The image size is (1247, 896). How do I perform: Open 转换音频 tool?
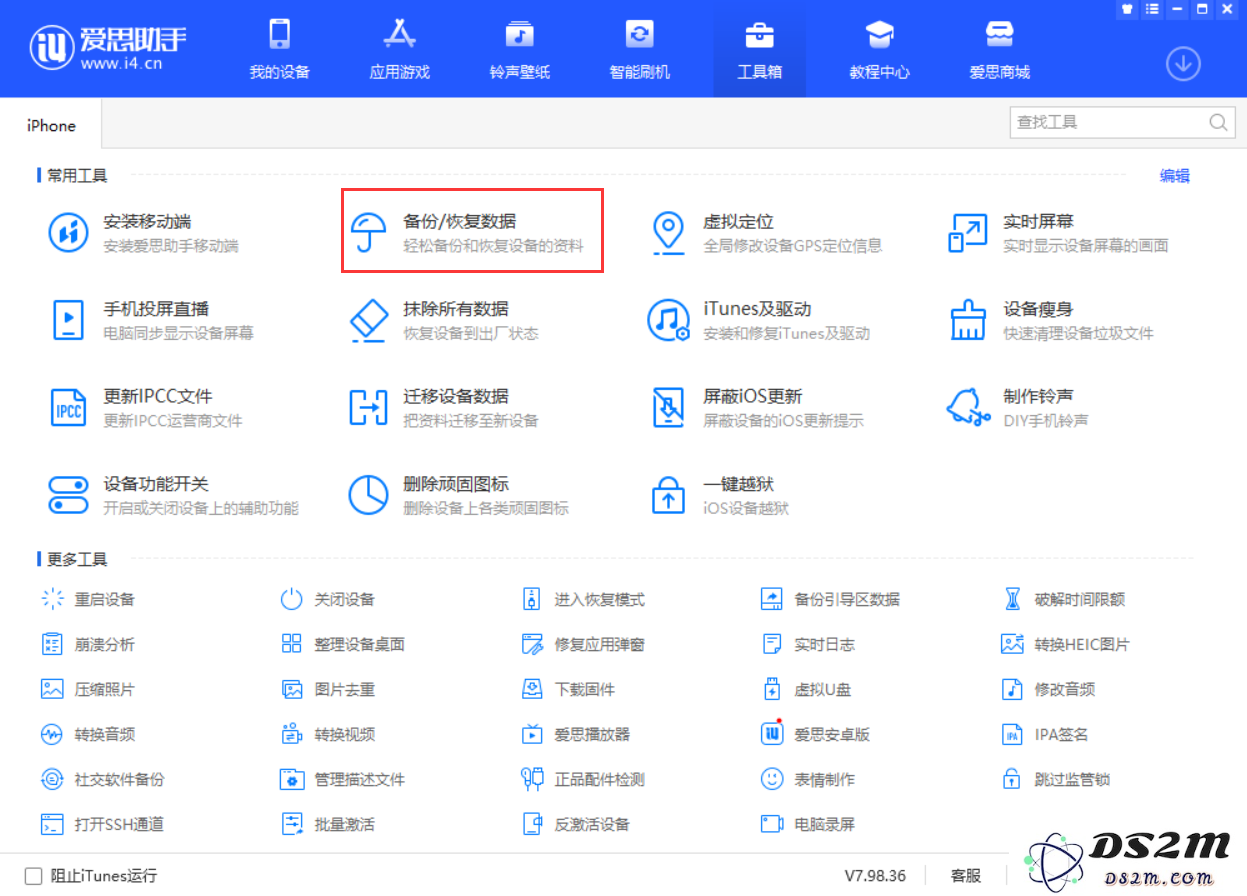[x=89, y=735]
